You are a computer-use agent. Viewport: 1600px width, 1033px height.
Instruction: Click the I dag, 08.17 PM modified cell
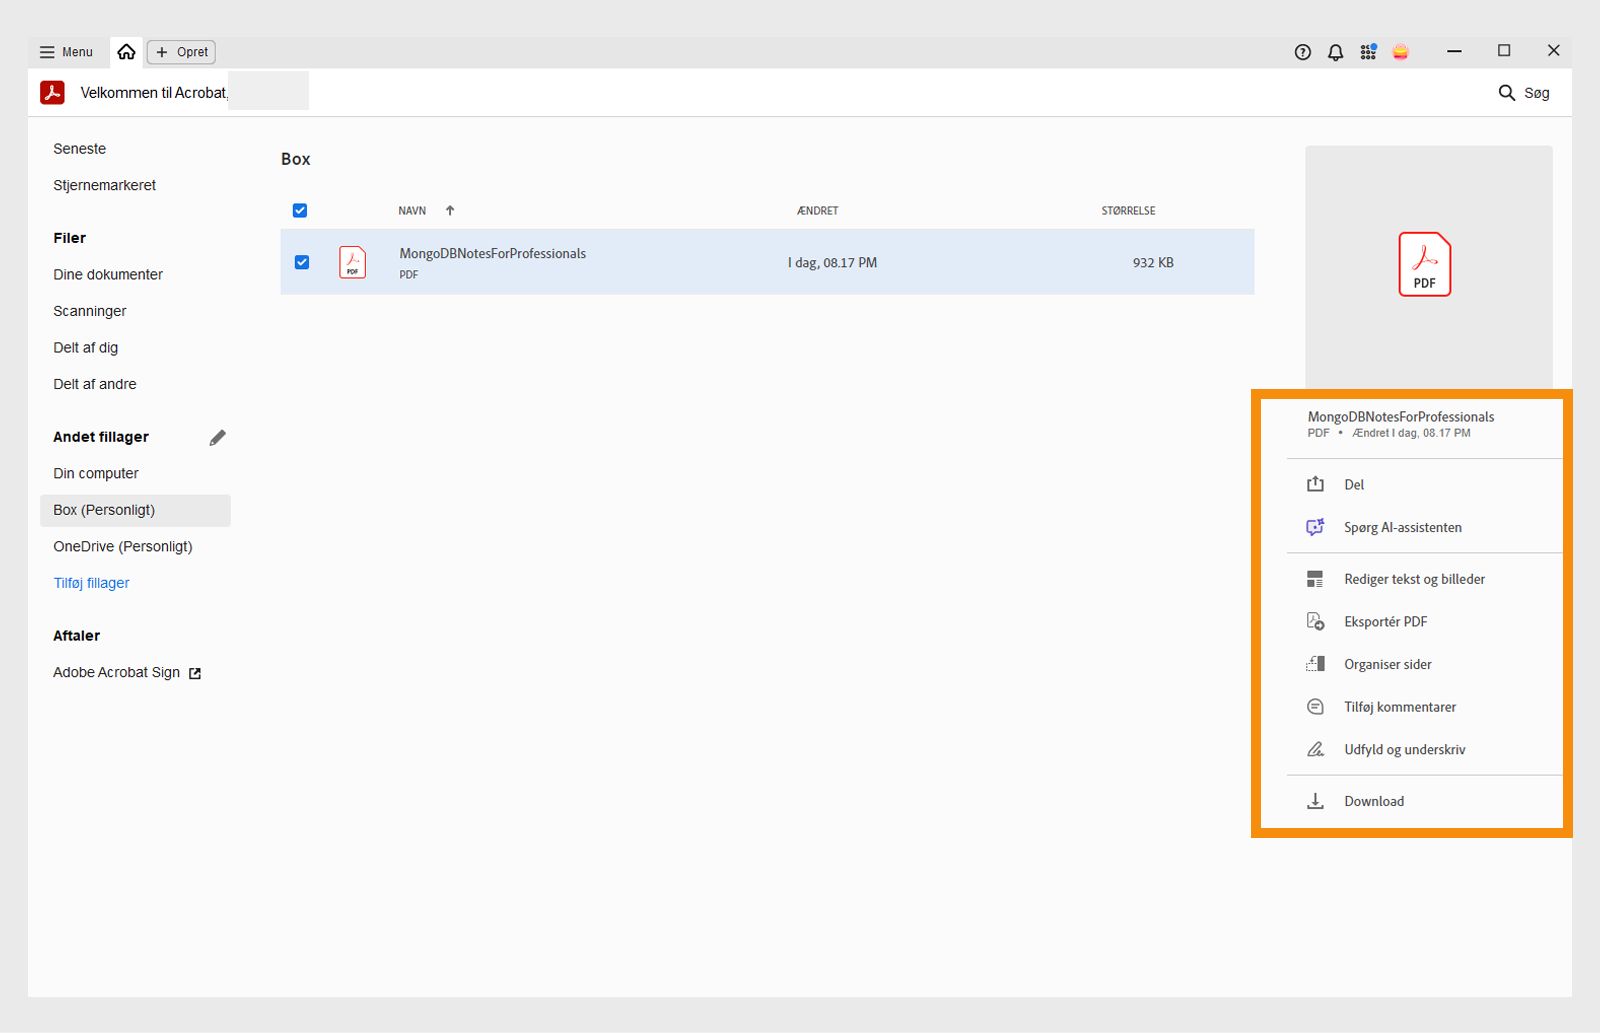pos(832,263)
